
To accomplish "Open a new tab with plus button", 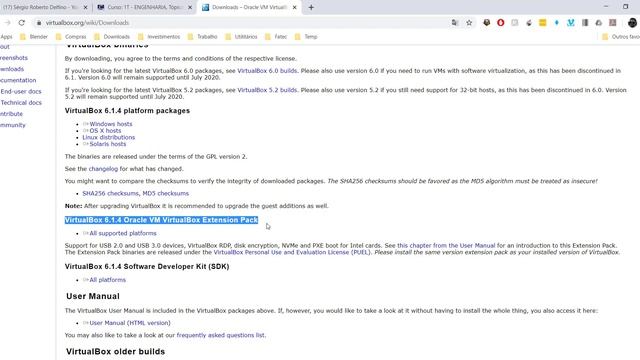I will pyautogui.click(x=311, y=7).
